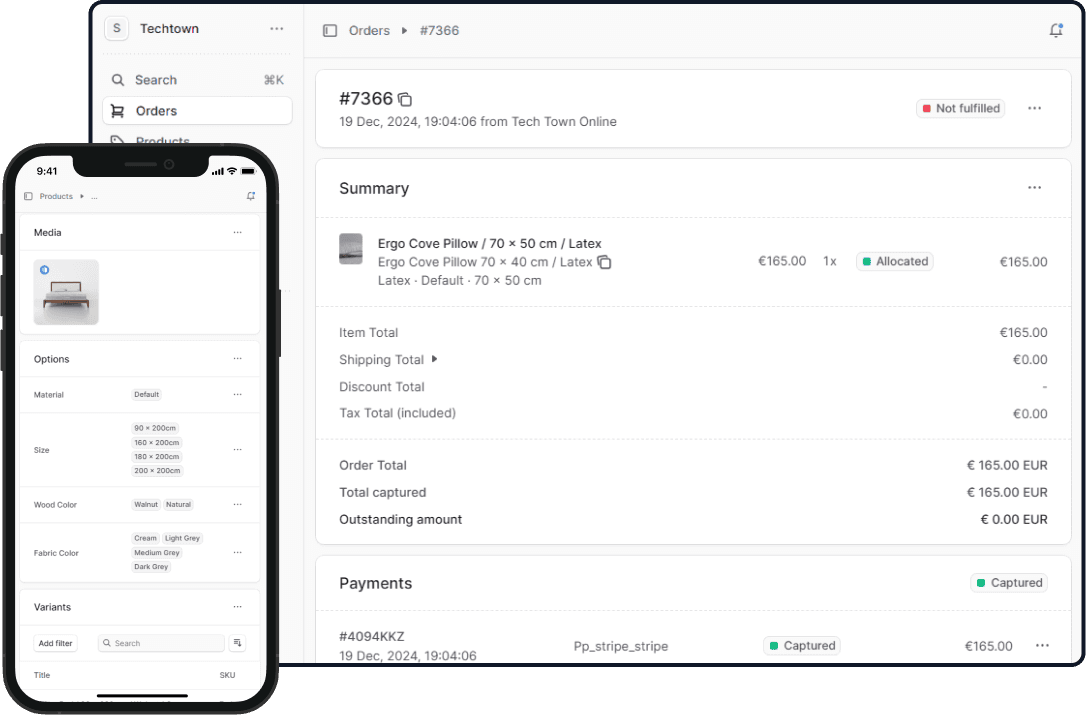The width and height of the screenshot is (1086, 716).
Task: Expand the Shipping Total arrow
Action: click(x=434, y=359)
